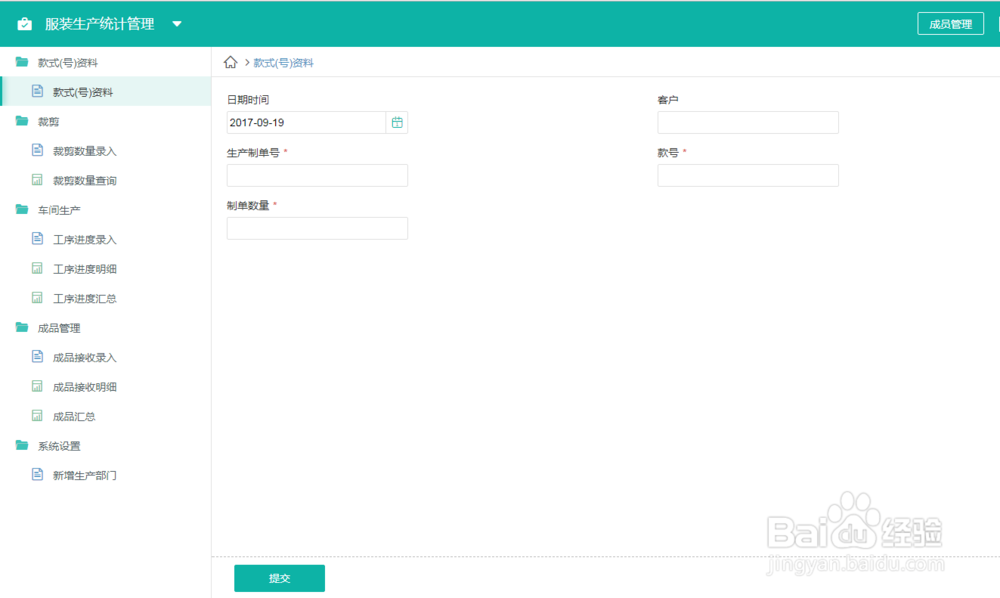1000x598 pixels.
Task: Click the home icon in the breadcrumb
Action: tap(230, 61)
